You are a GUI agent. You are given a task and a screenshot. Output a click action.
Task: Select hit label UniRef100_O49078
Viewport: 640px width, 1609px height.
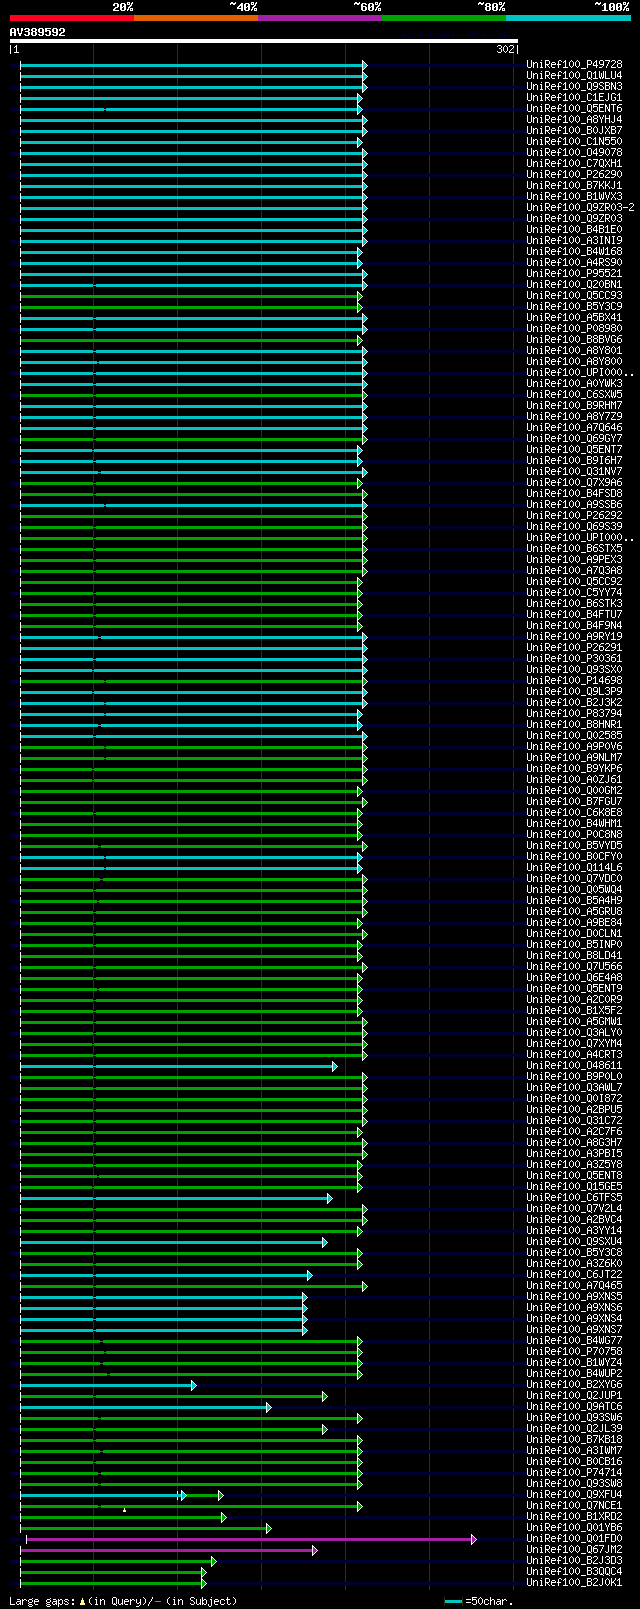pos(574,152)
